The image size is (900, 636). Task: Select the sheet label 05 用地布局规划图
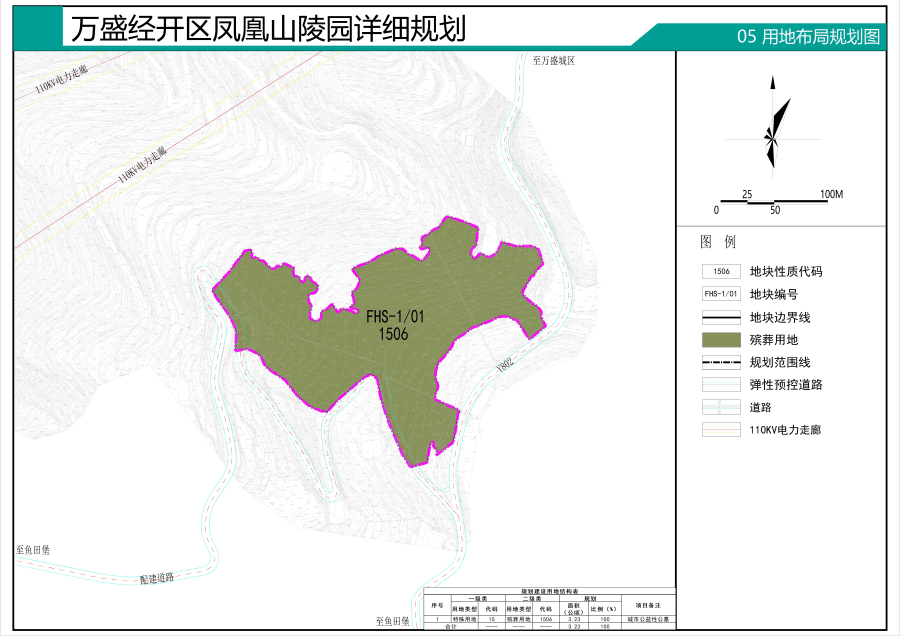click(808, 37)
